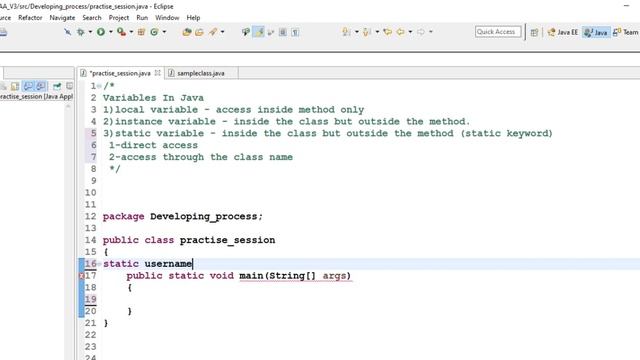Click the green Run button icon
Viewport: 640px width, 360px height.
point(100,32)
